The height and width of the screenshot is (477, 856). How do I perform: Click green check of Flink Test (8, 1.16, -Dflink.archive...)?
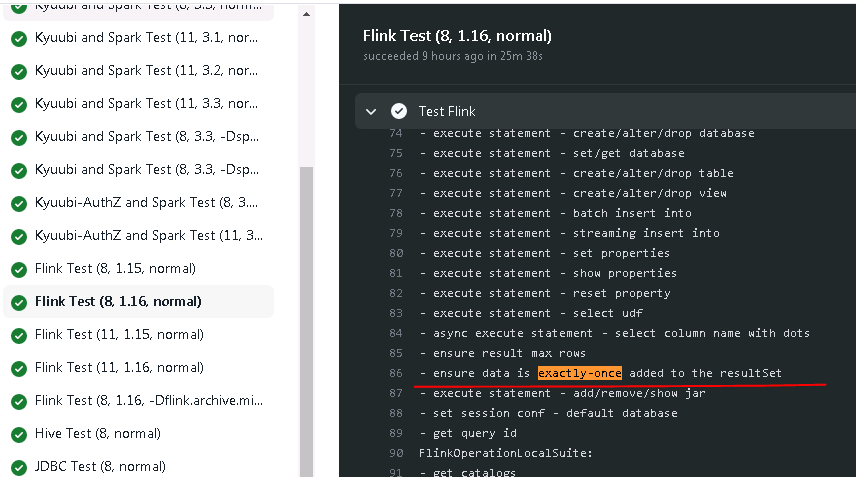19,402
